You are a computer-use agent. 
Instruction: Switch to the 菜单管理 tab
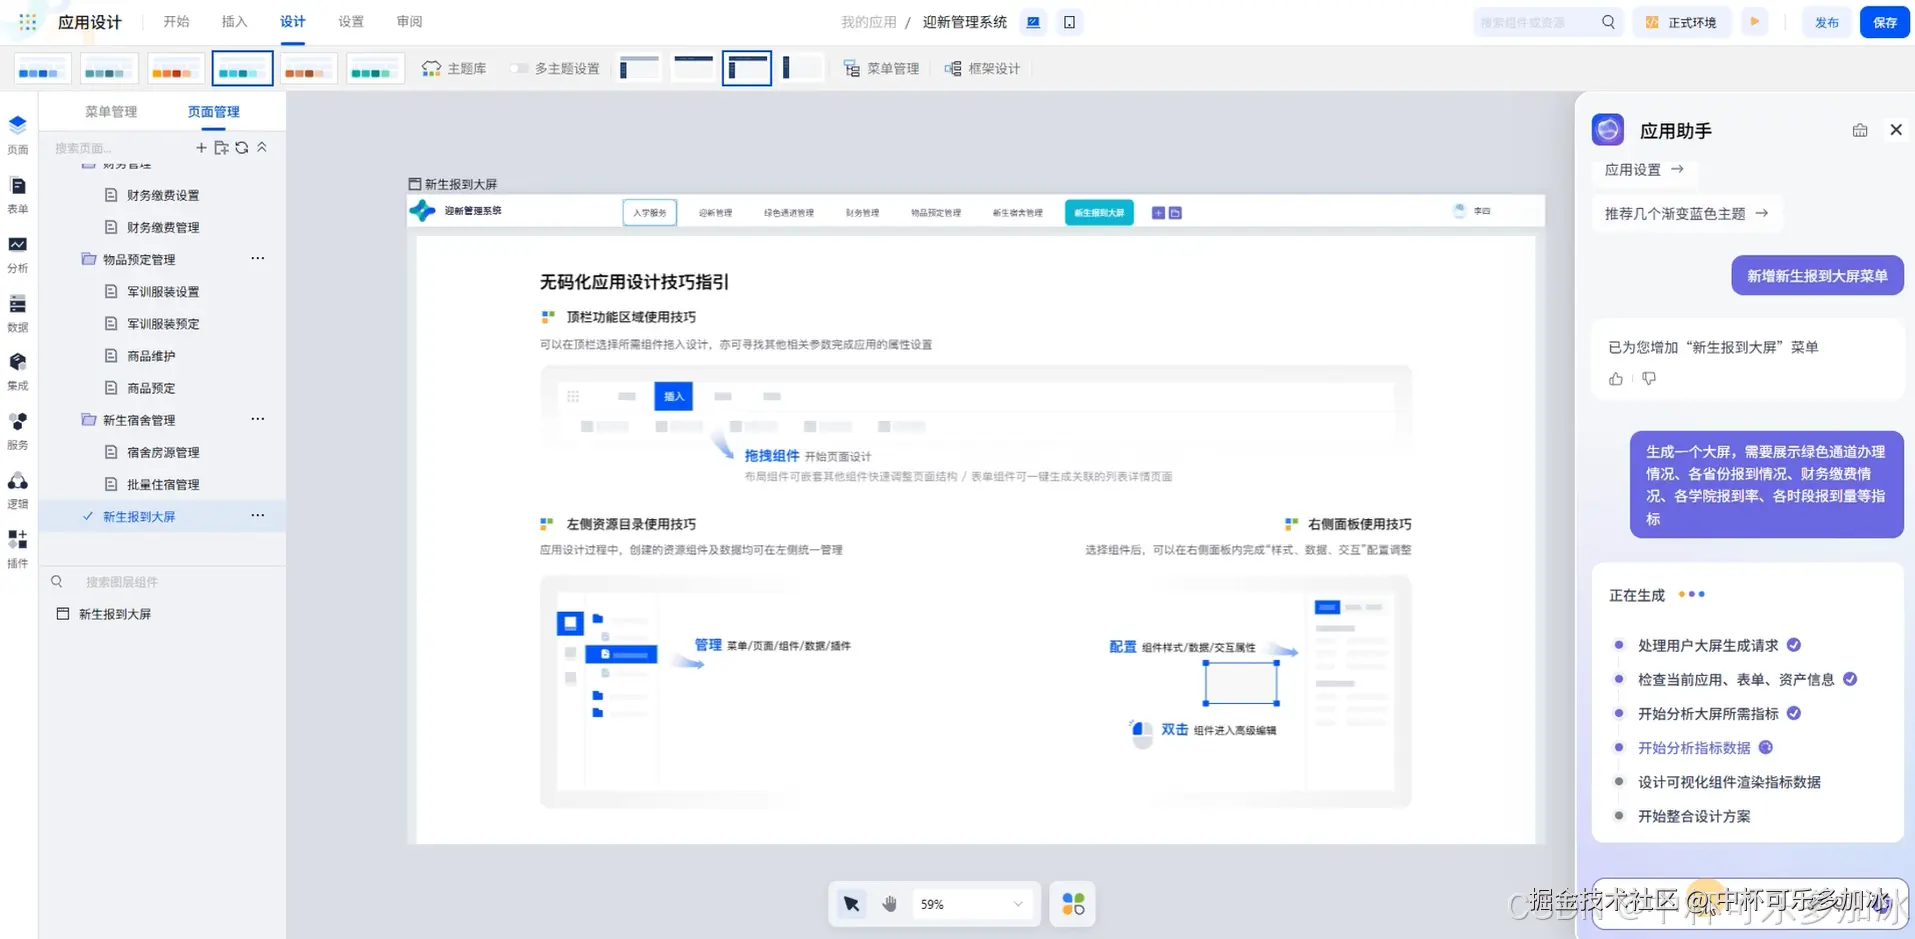click(111, 111)
